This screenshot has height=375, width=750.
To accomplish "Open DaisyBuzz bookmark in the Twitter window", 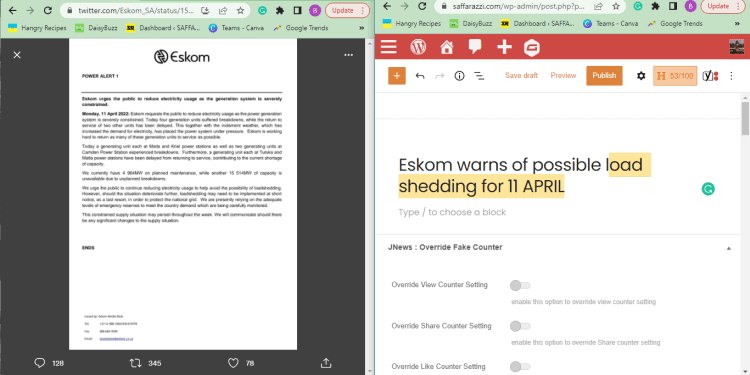I will click(x=96, y=28).
